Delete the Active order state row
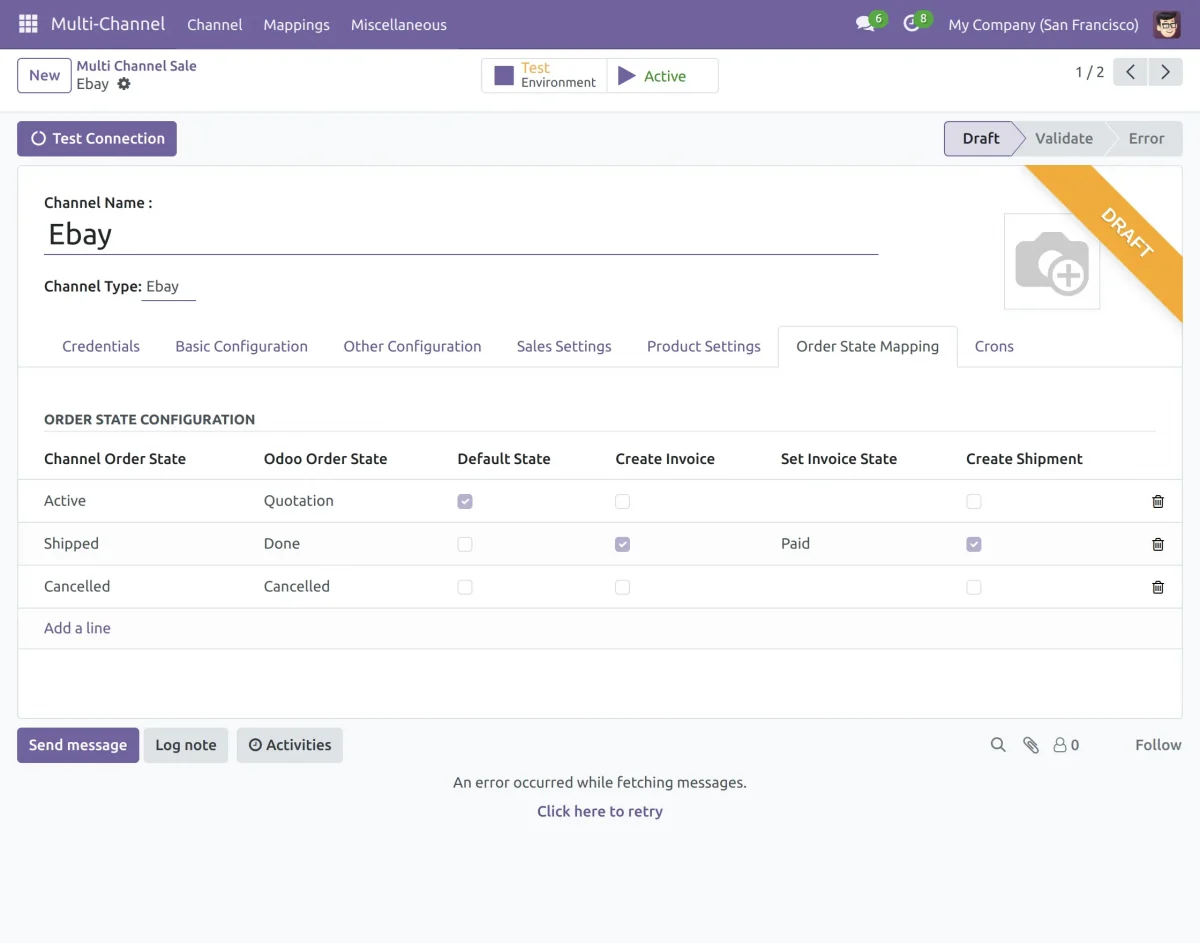The width and height of the screenshot is (1200, 943). (x=1157, y=501)
